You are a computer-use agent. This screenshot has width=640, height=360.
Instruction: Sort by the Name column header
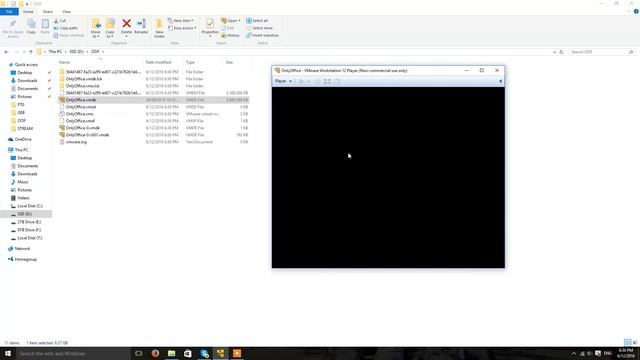pyautogui.click(x=64, y=62)
